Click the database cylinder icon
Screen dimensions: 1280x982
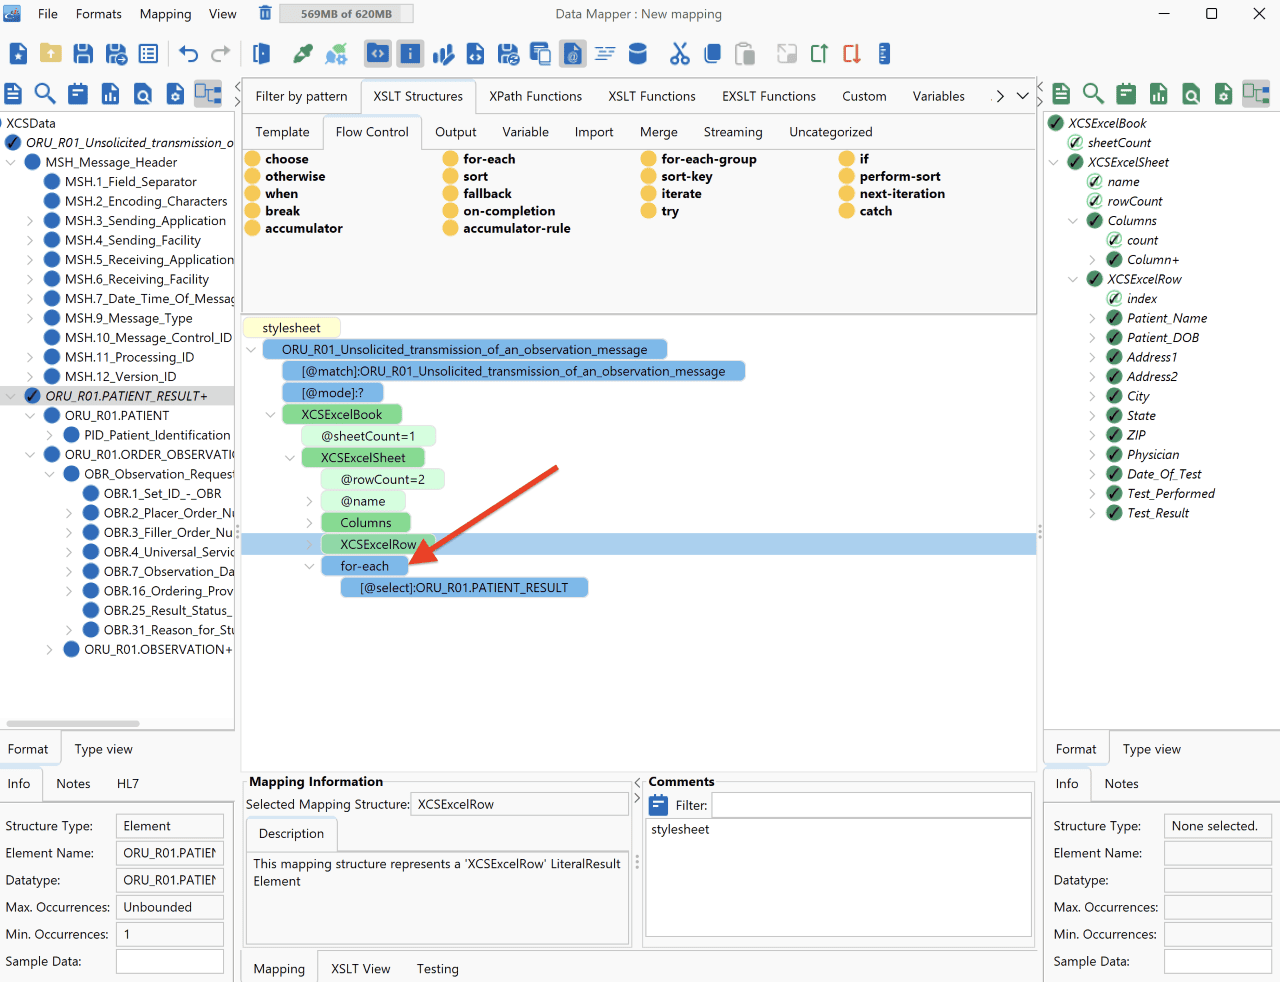638,54
